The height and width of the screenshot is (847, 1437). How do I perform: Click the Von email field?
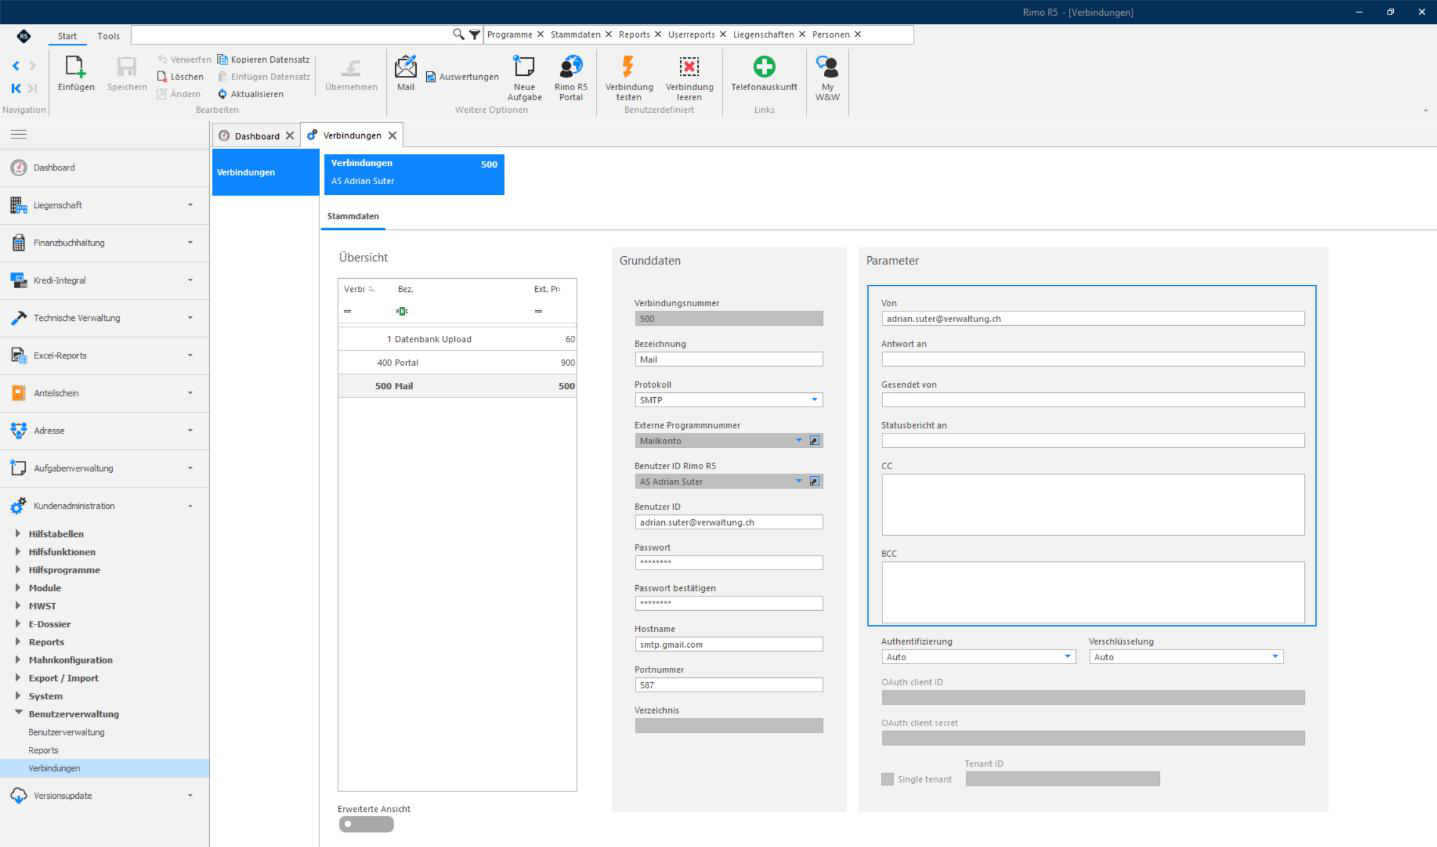tap(1093, 319)
